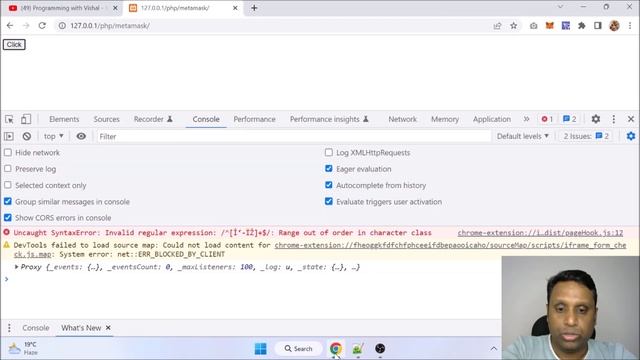
Task: Open the weather widget on taskbar
Action: coord(23,349)
